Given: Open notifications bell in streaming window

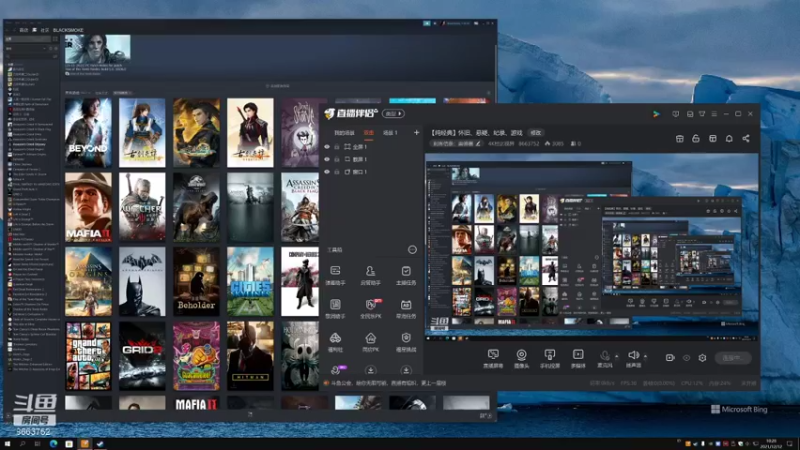Looking at the screenshot, I should point(729,138).
